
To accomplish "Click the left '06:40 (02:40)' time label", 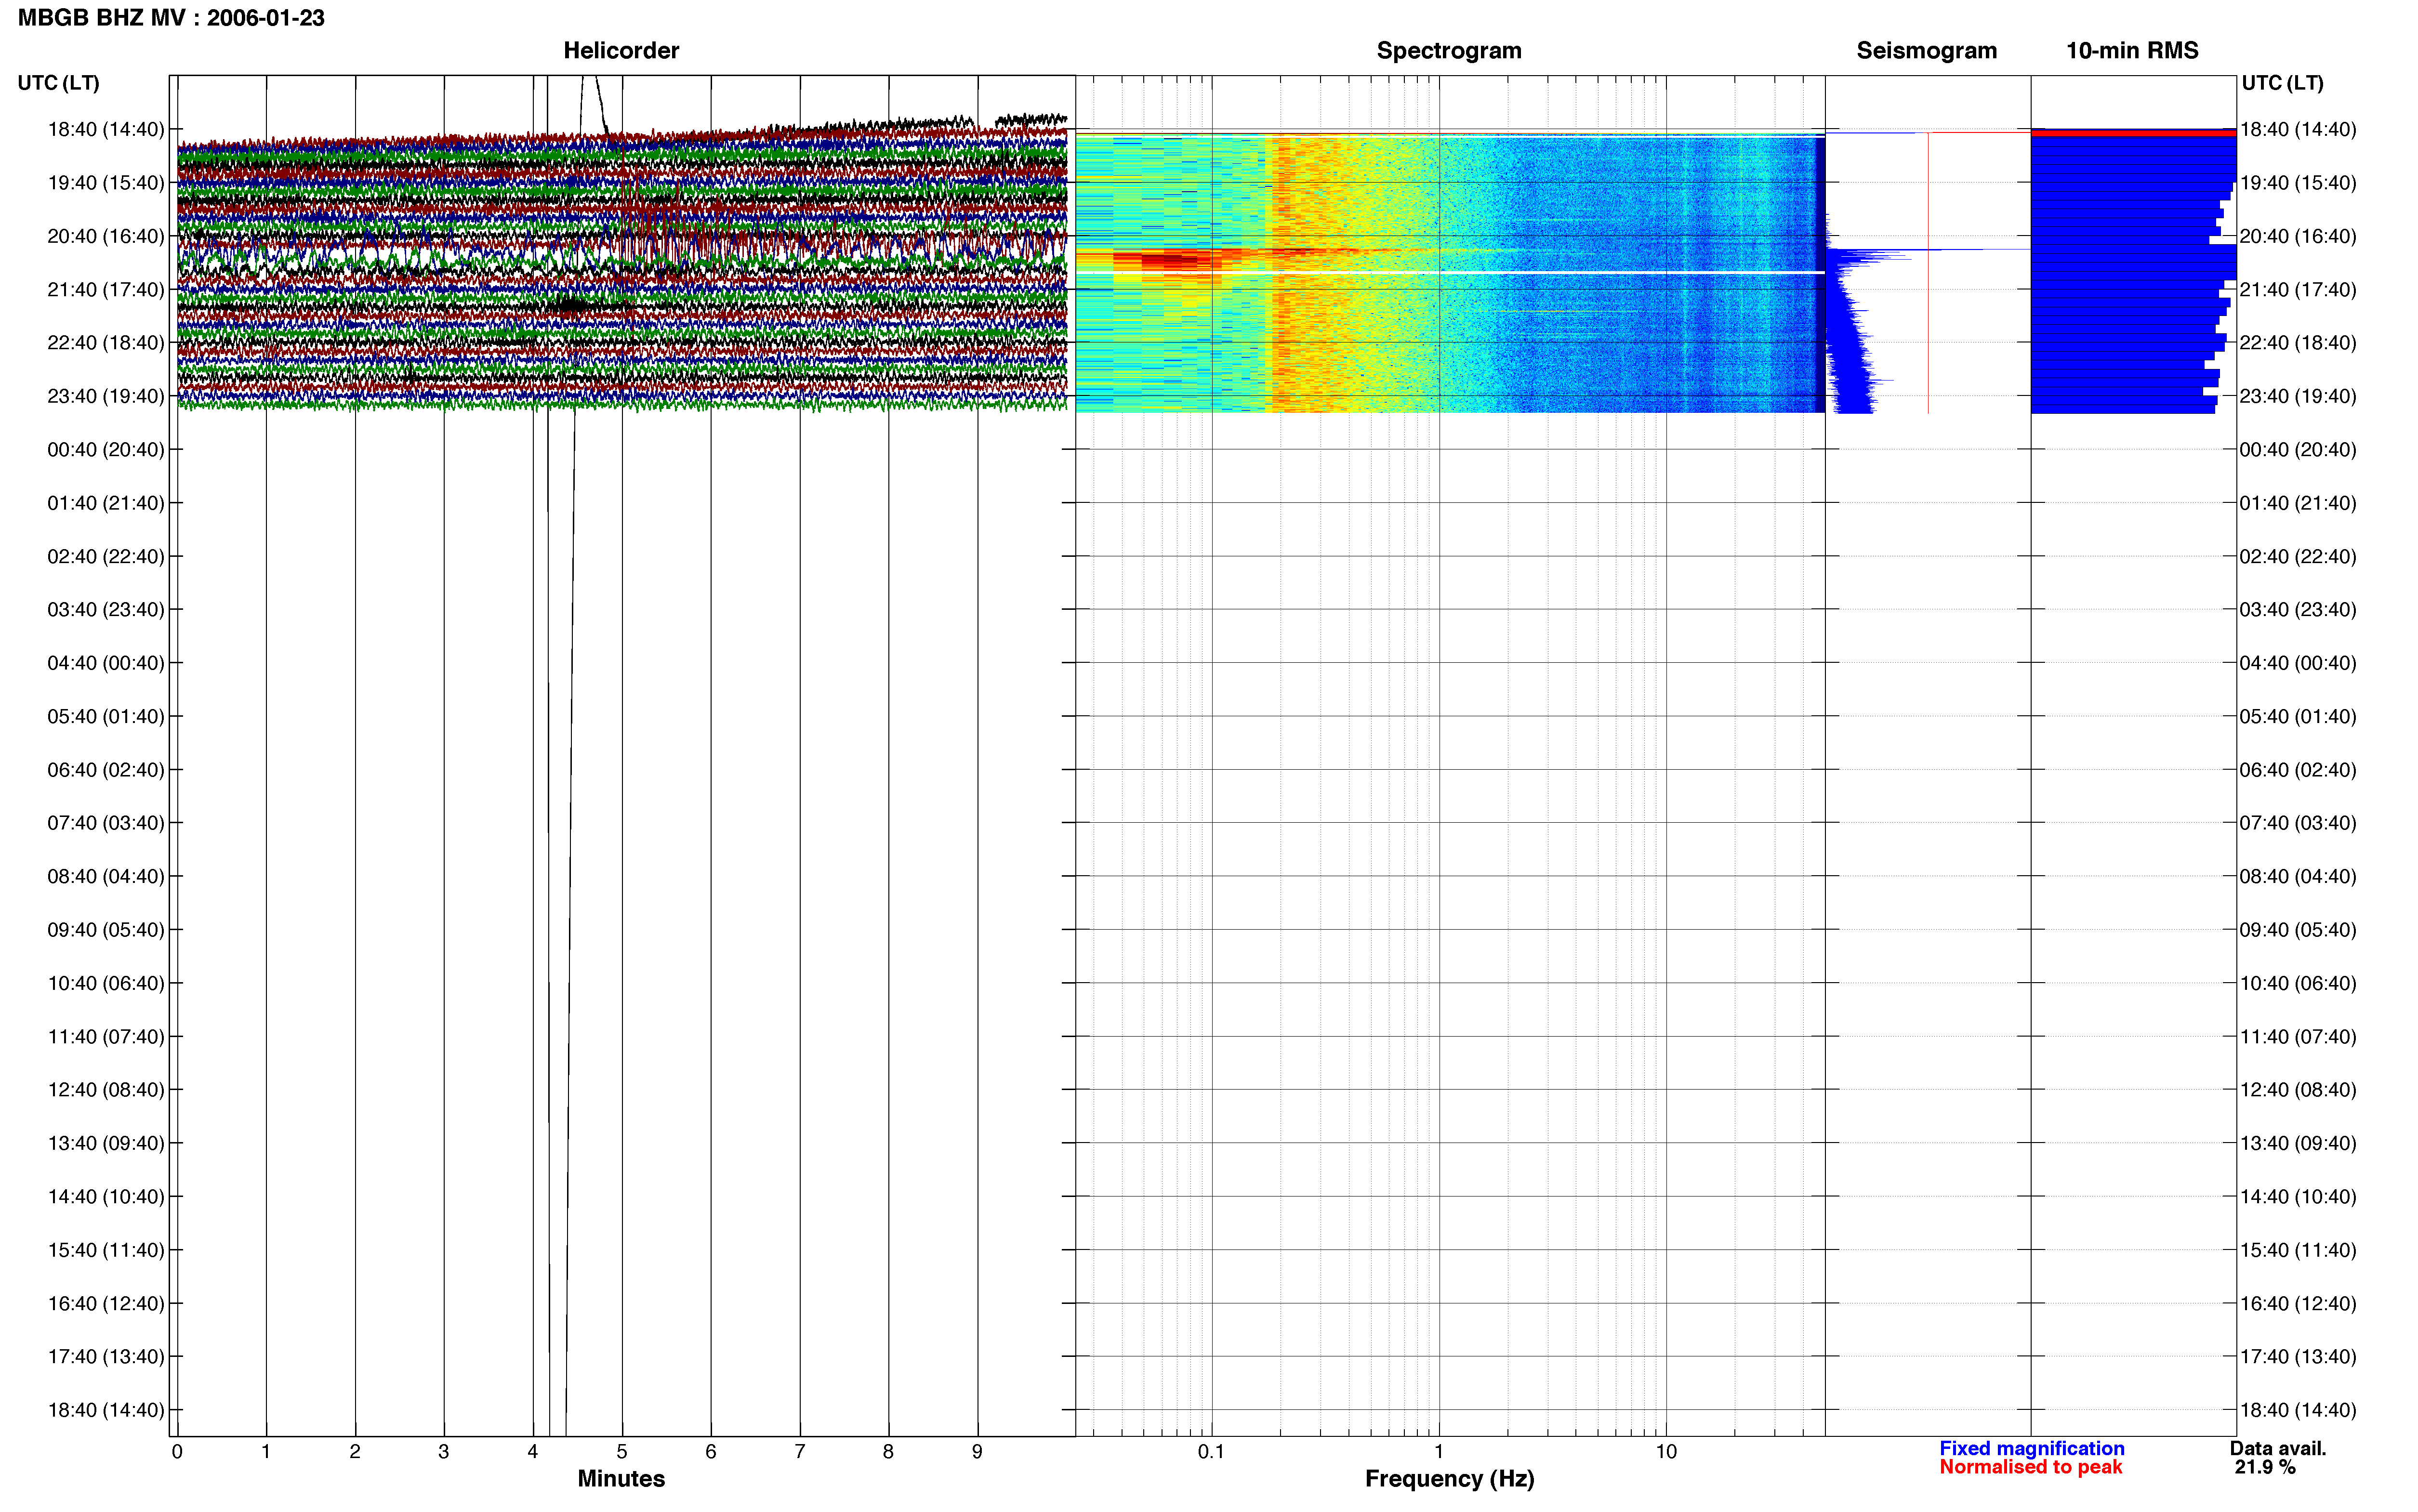I will pyautogui.click(x=106, y=770).
